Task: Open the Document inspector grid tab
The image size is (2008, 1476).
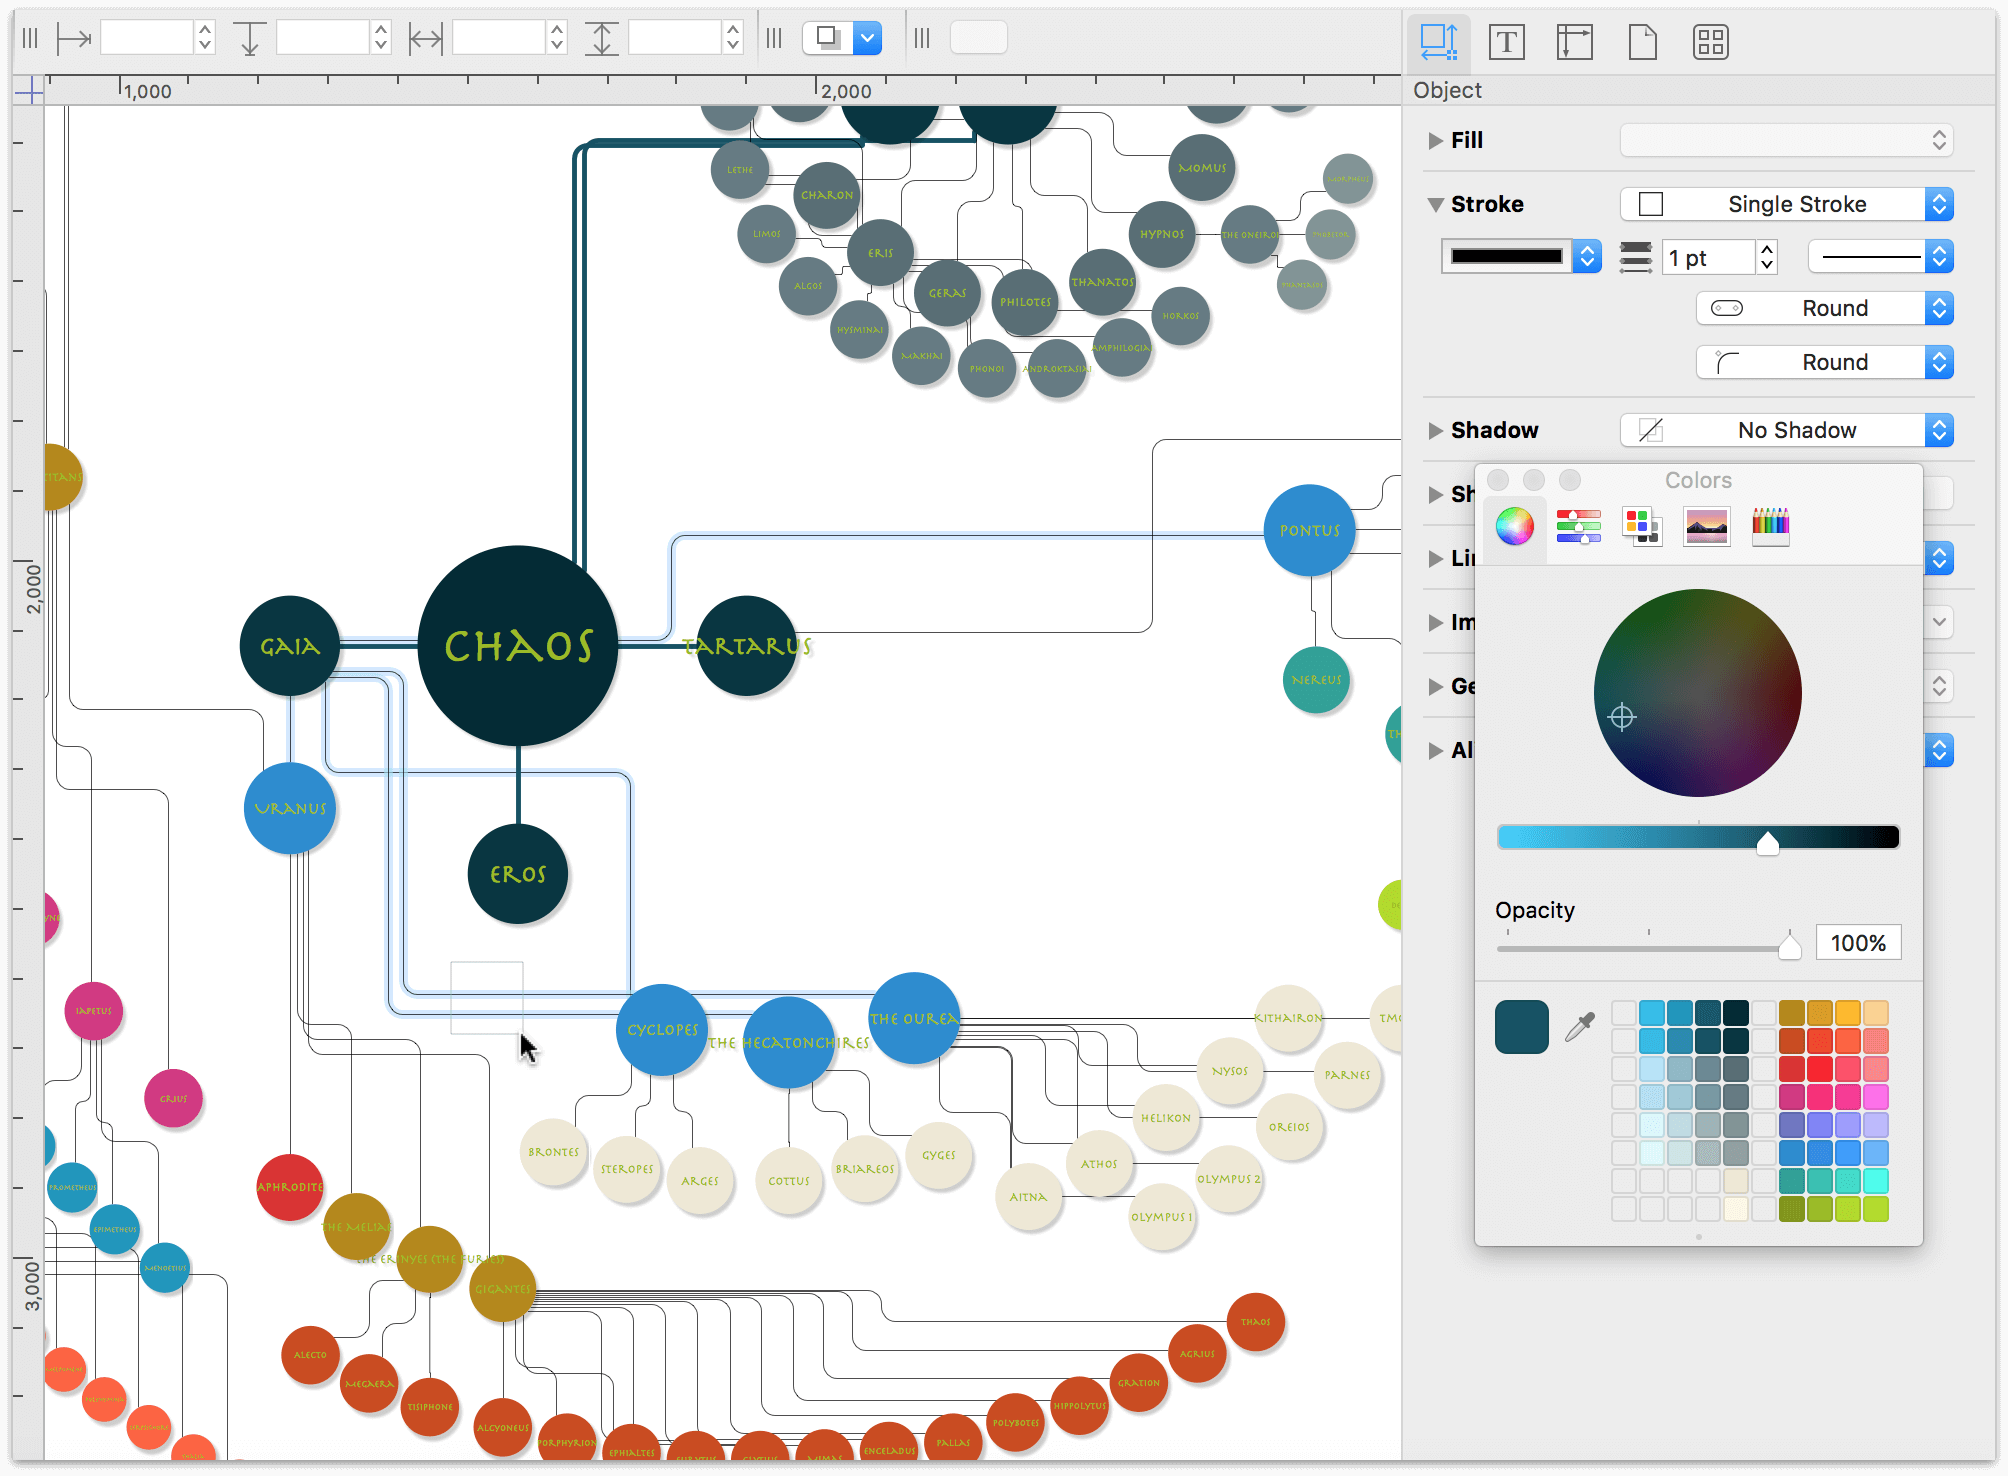Action: pos(1710,42)
